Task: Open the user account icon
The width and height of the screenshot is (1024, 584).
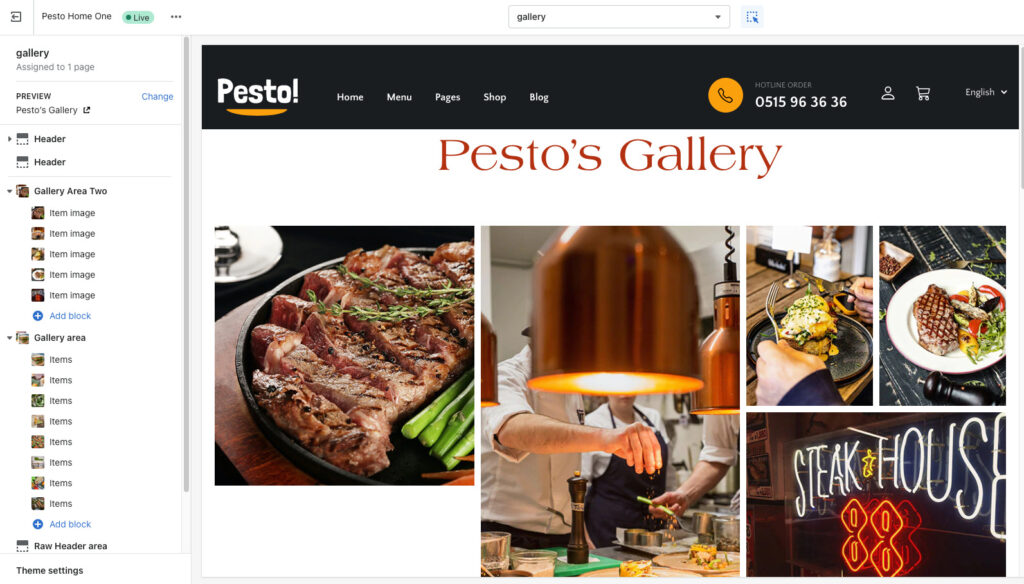Action: [x=888, y=93]
